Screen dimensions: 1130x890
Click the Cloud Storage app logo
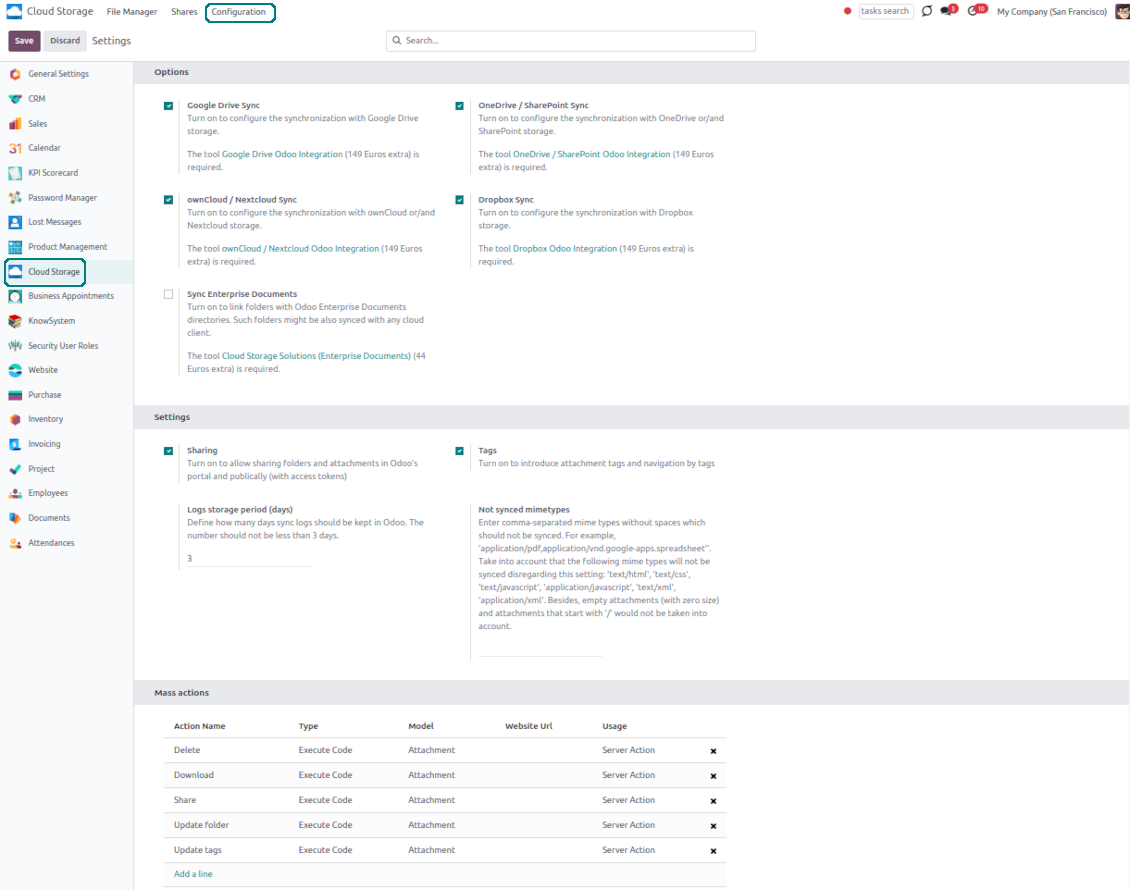[15, 12]
